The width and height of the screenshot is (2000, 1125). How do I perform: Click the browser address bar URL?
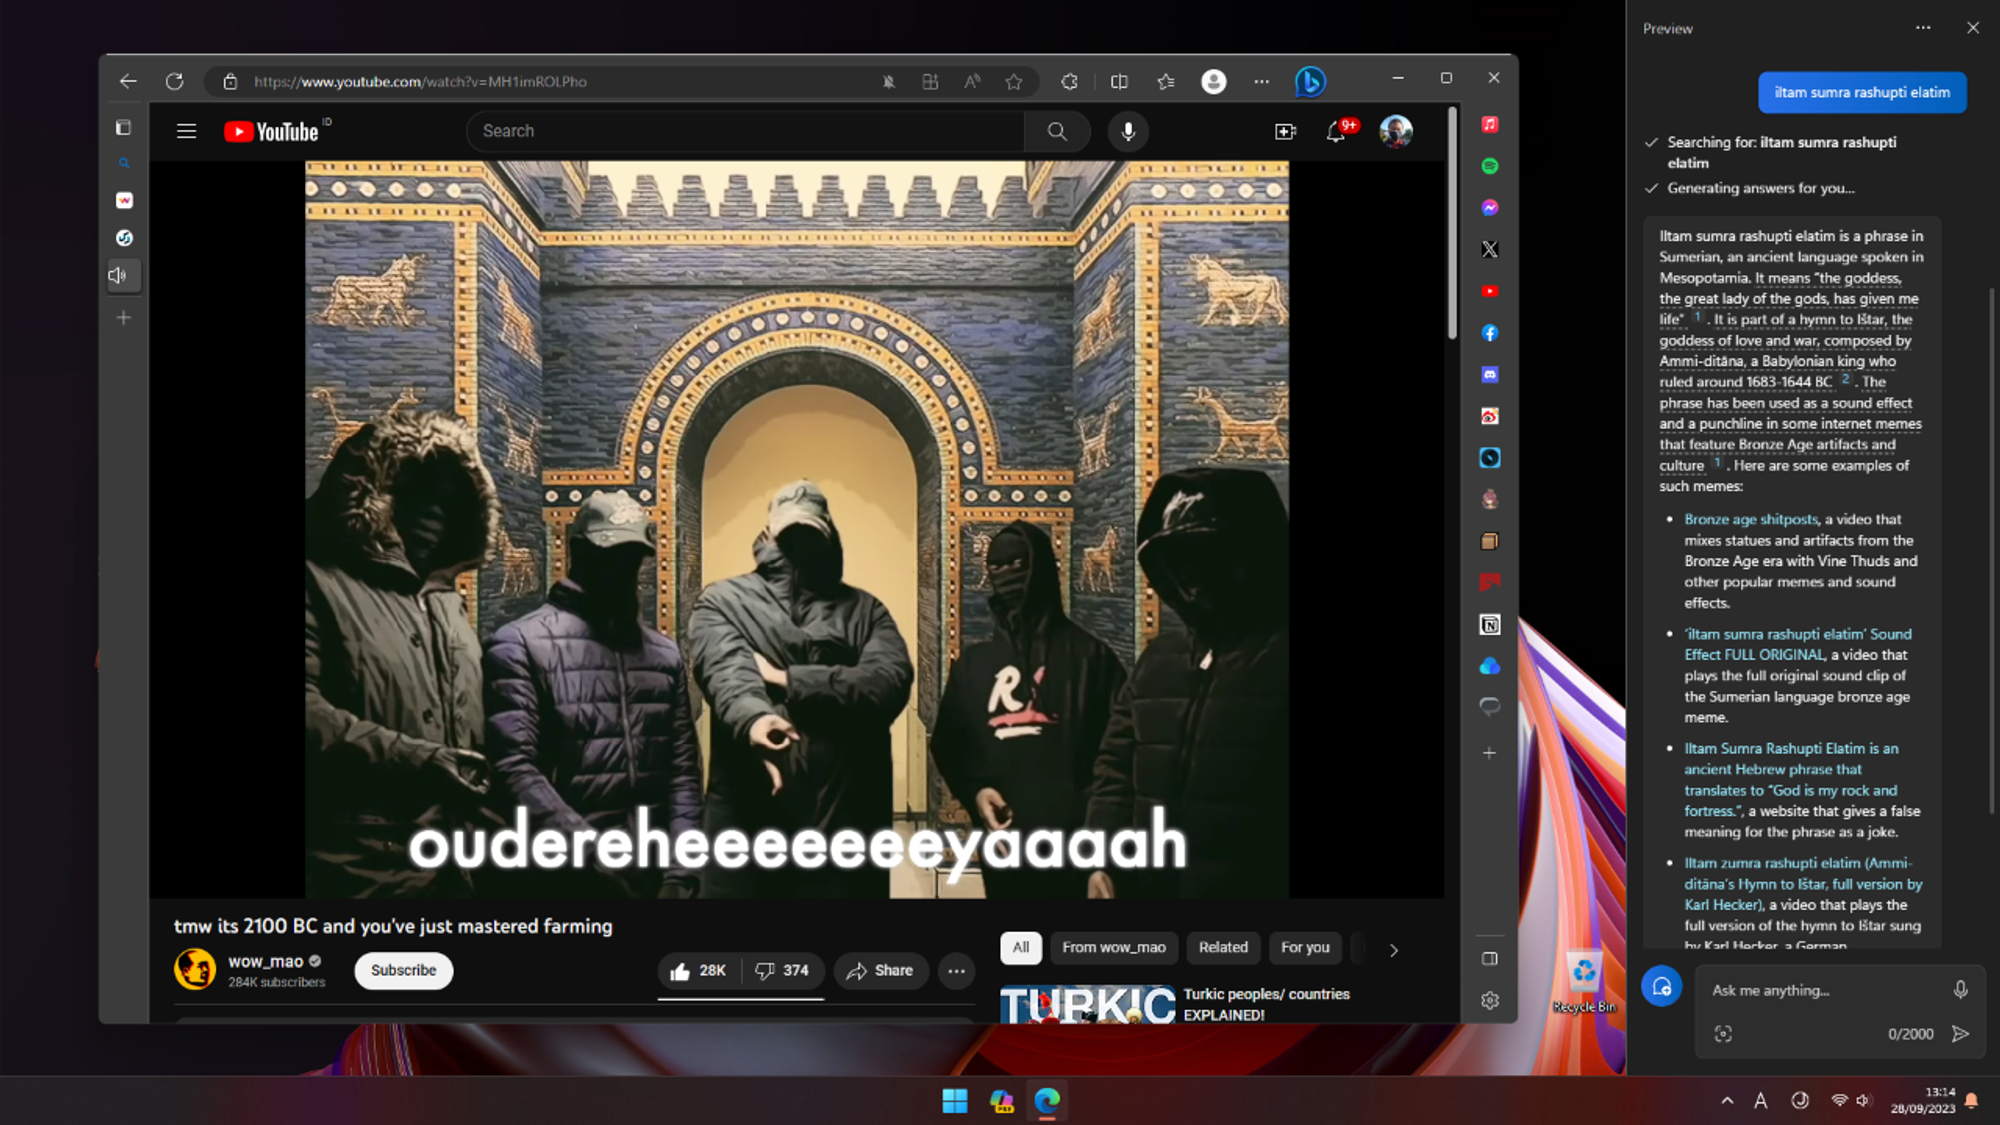(420, 82)
